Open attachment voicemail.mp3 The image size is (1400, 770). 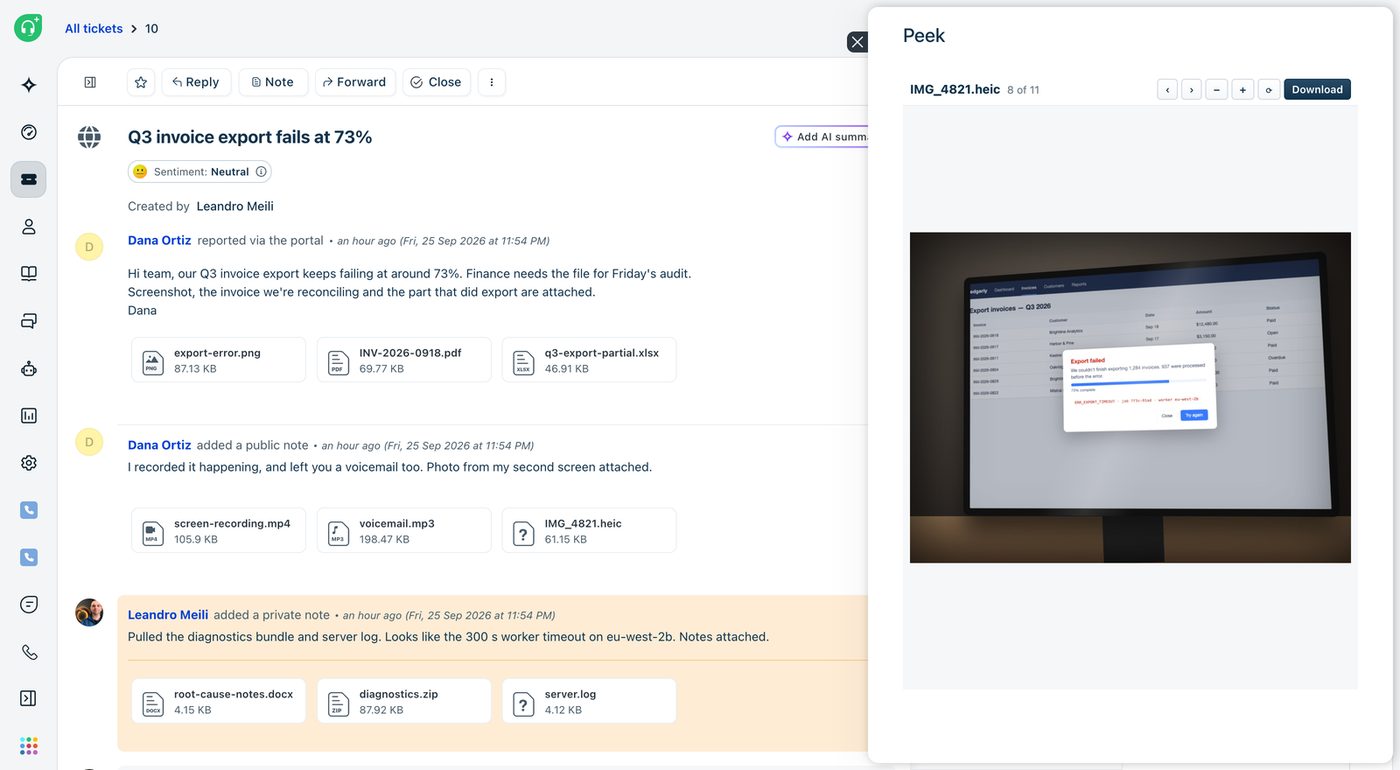[404, 530]
